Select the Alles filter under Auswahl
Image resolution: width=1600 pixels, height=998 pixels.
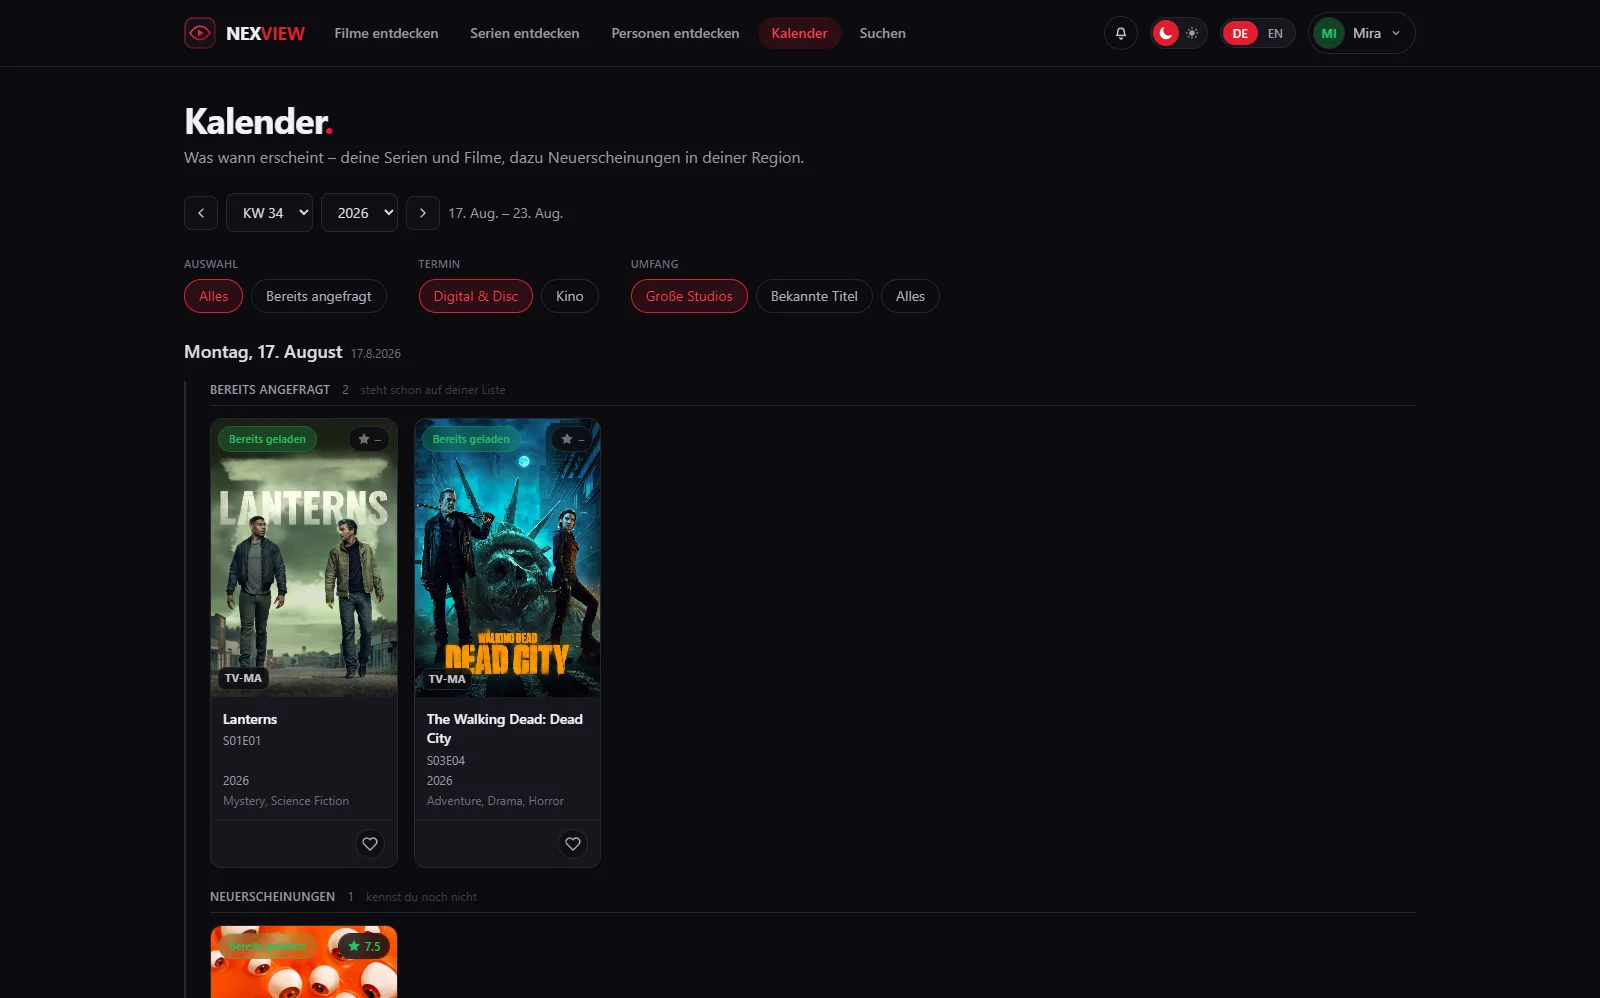[x=214, y=296]
